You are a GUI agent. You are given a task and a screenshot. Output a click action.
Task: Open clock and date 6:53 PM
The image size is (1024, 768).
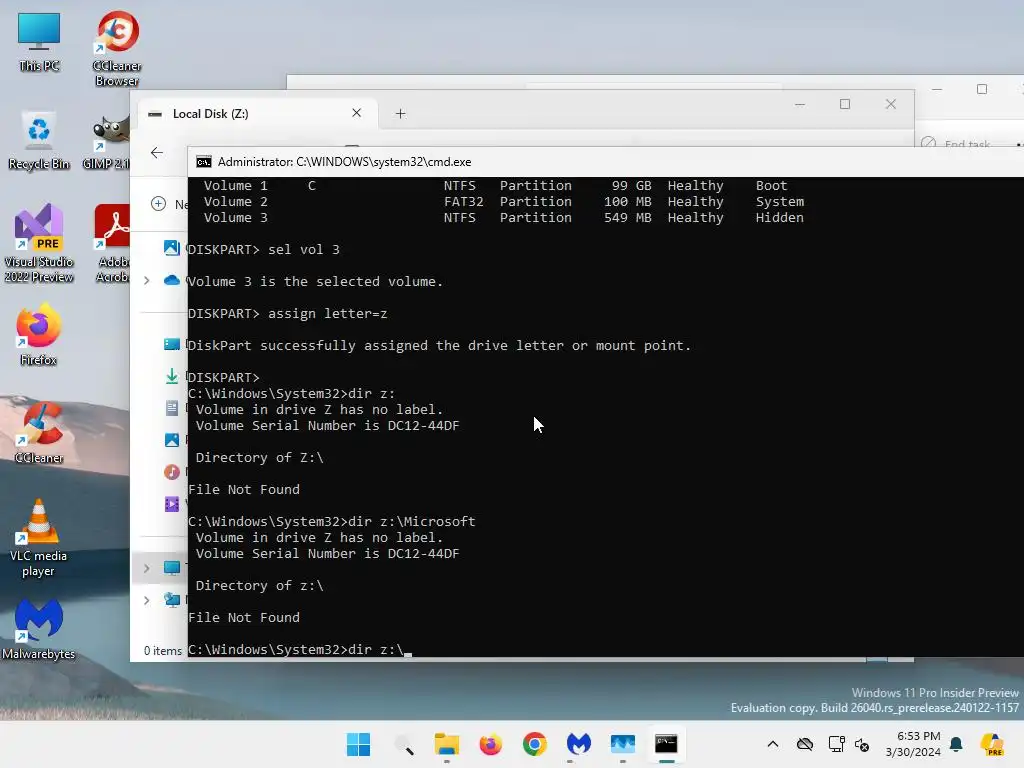click(913, 744)
